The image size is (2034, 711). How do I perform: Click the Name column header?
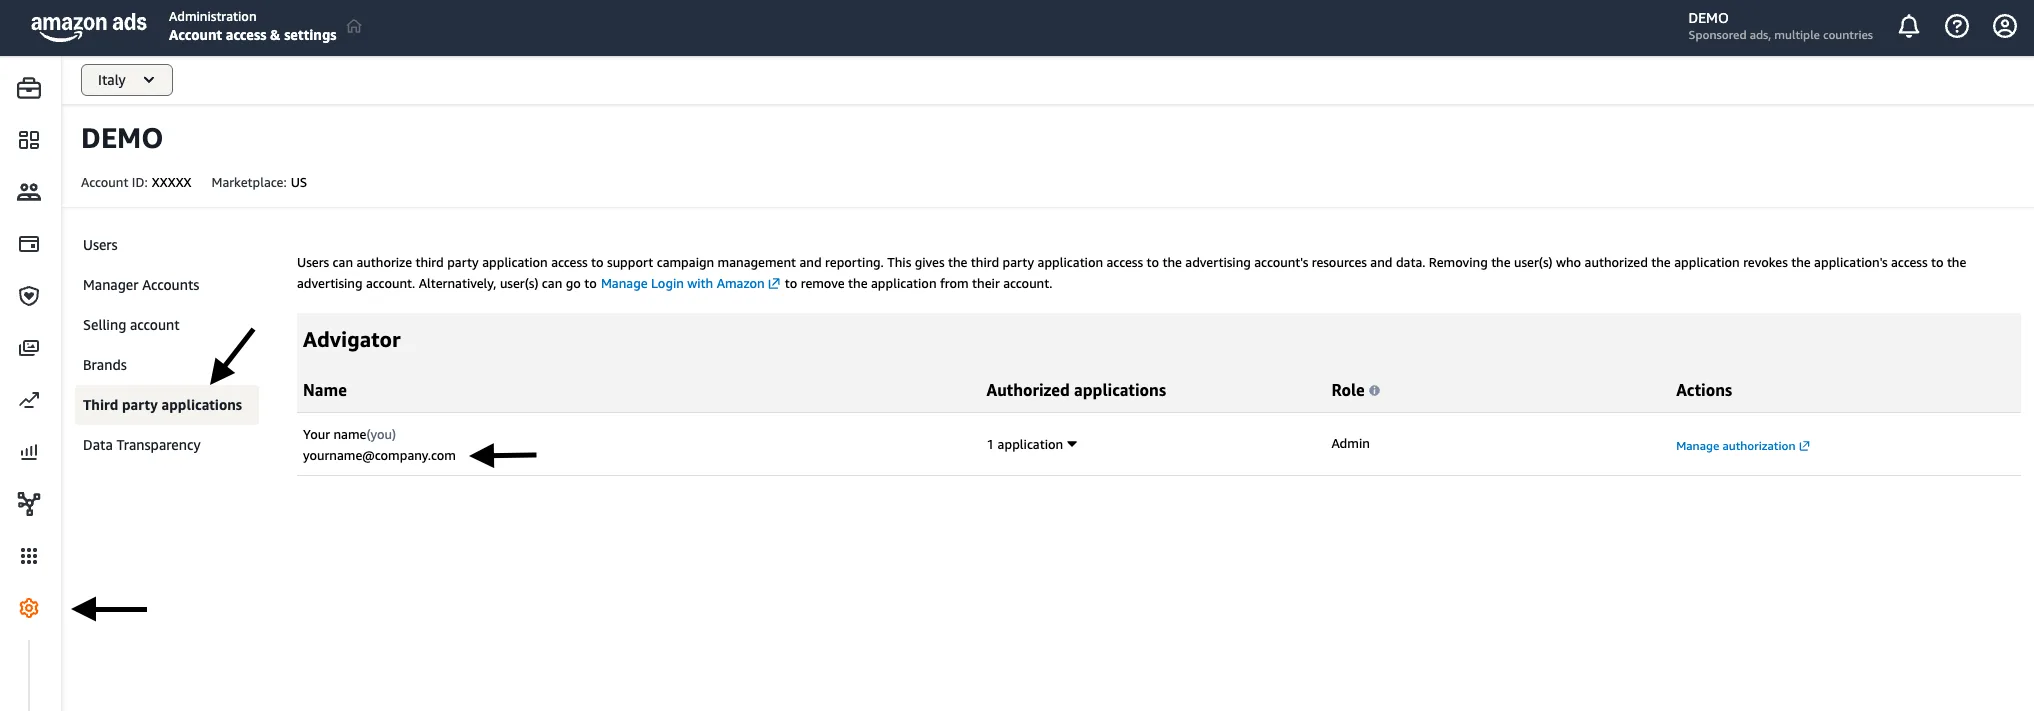click(x=325, y=391)
